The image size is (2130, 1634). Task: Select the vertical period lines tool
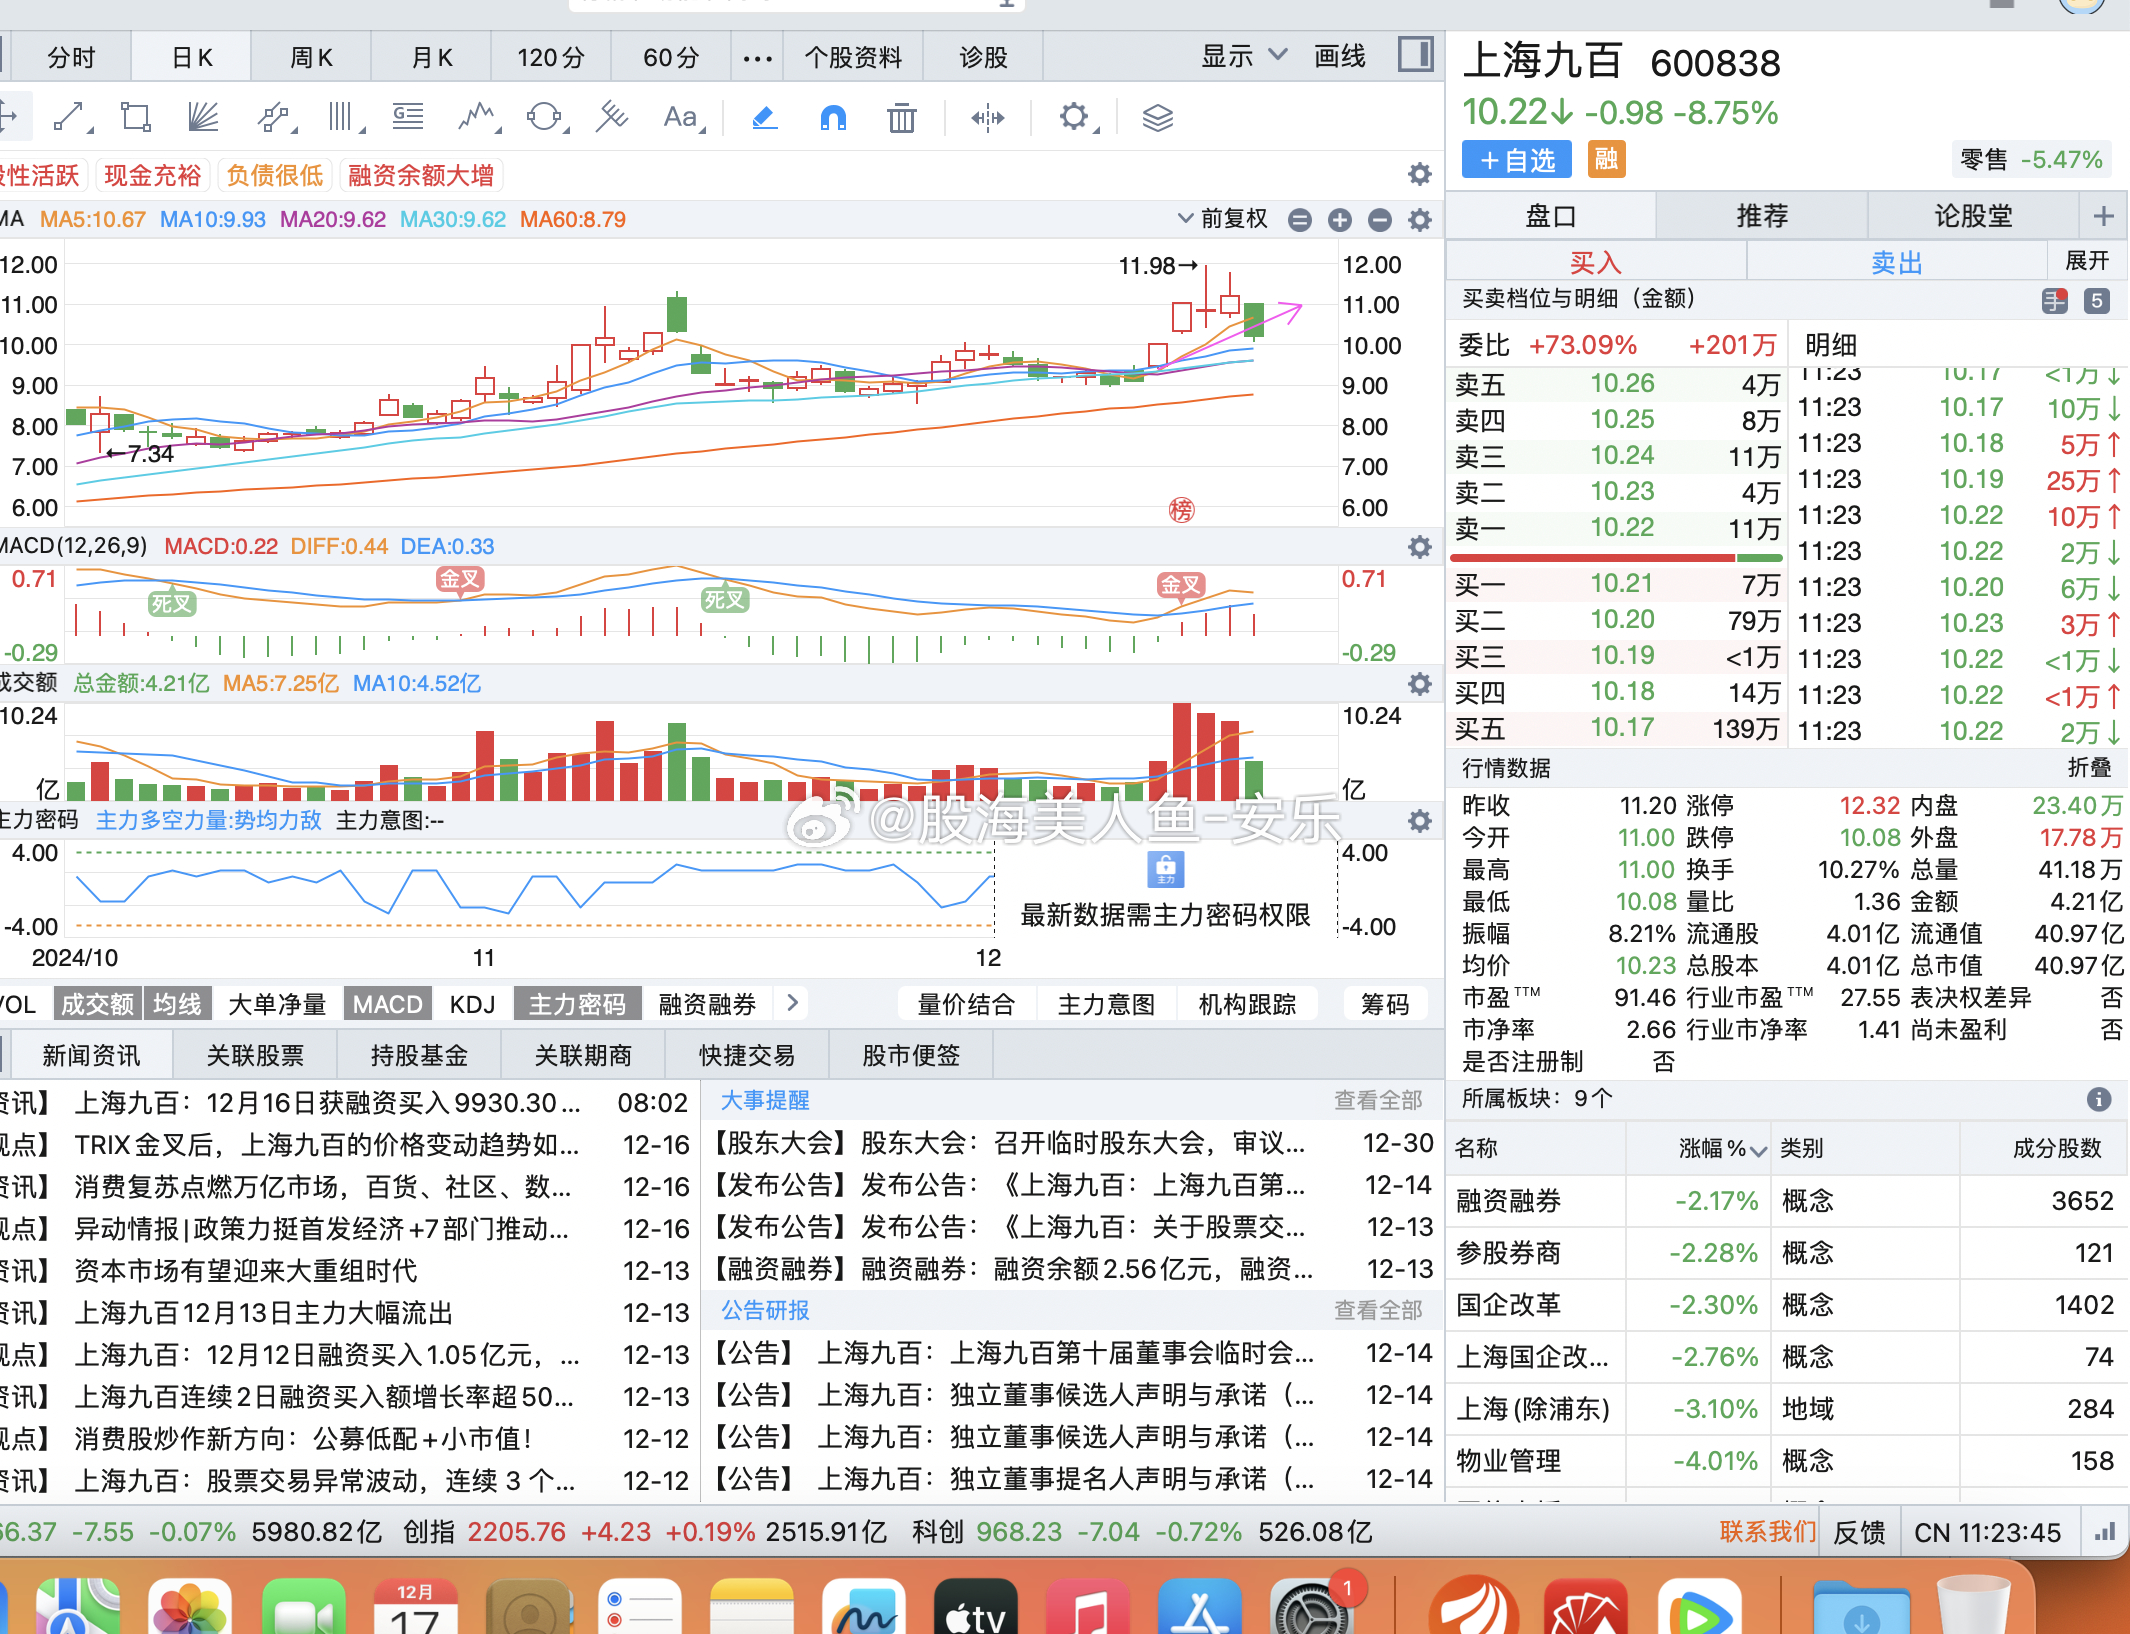click(343, 118)
